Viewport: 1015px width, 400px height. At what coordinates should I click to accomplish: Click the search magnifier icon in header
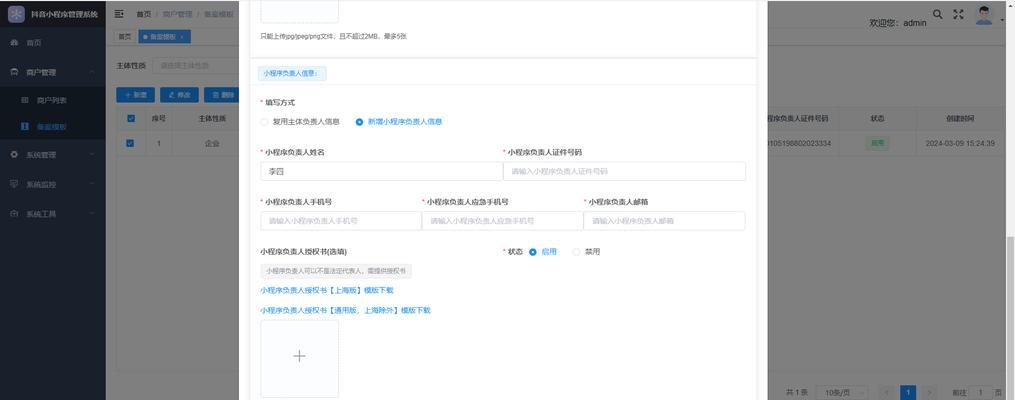point(937,14)
